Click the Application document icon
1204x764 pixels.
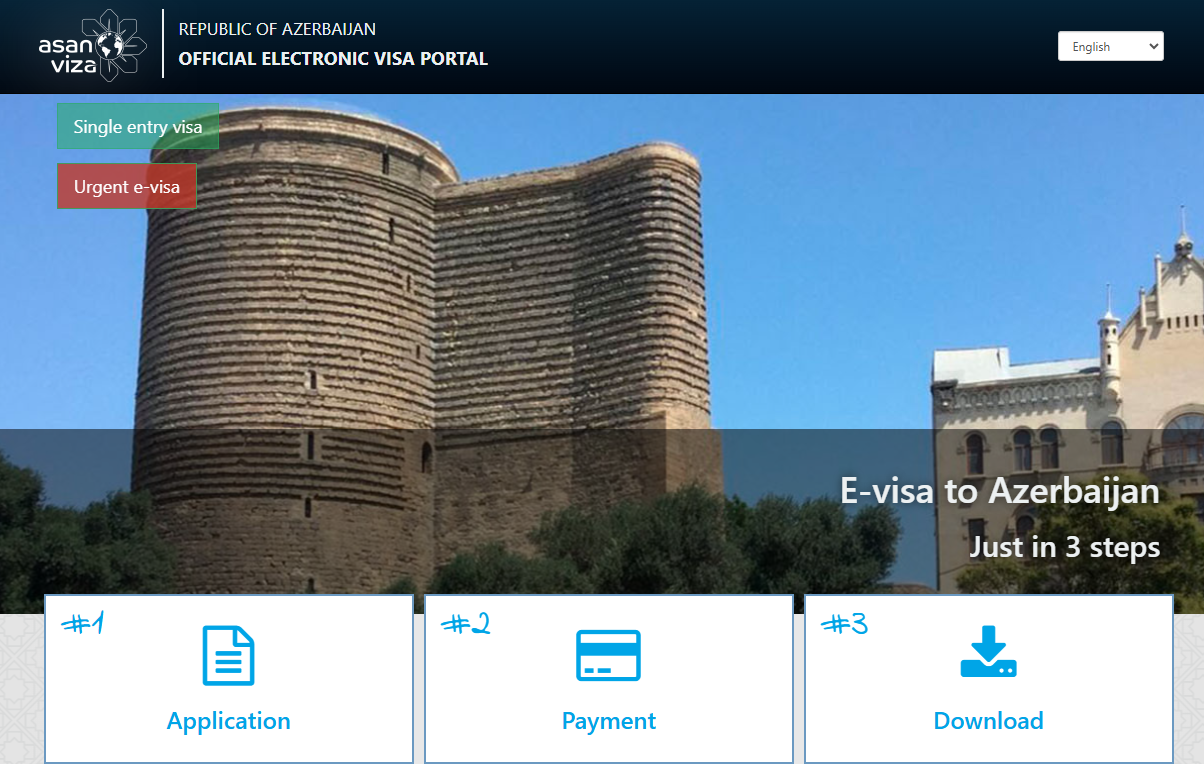[x=229, y=656]
